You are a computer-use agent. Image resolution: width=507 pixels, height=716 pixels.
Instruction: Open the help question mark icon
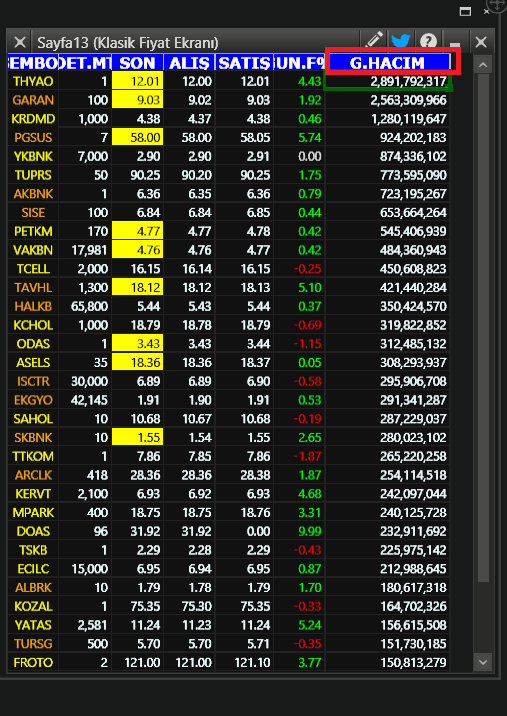(x=428, y=42)
